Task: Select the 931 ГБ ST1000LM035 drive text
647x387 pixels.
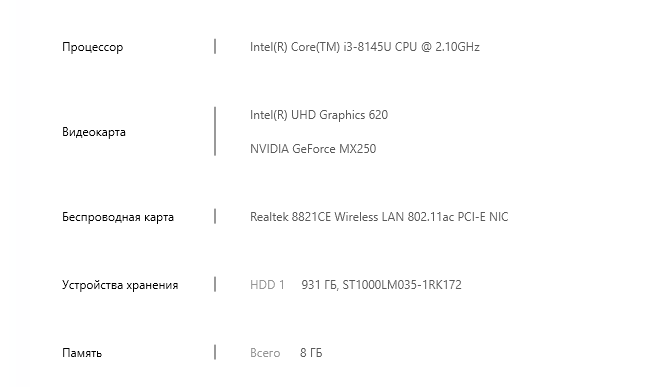Action: coord(381,285)
